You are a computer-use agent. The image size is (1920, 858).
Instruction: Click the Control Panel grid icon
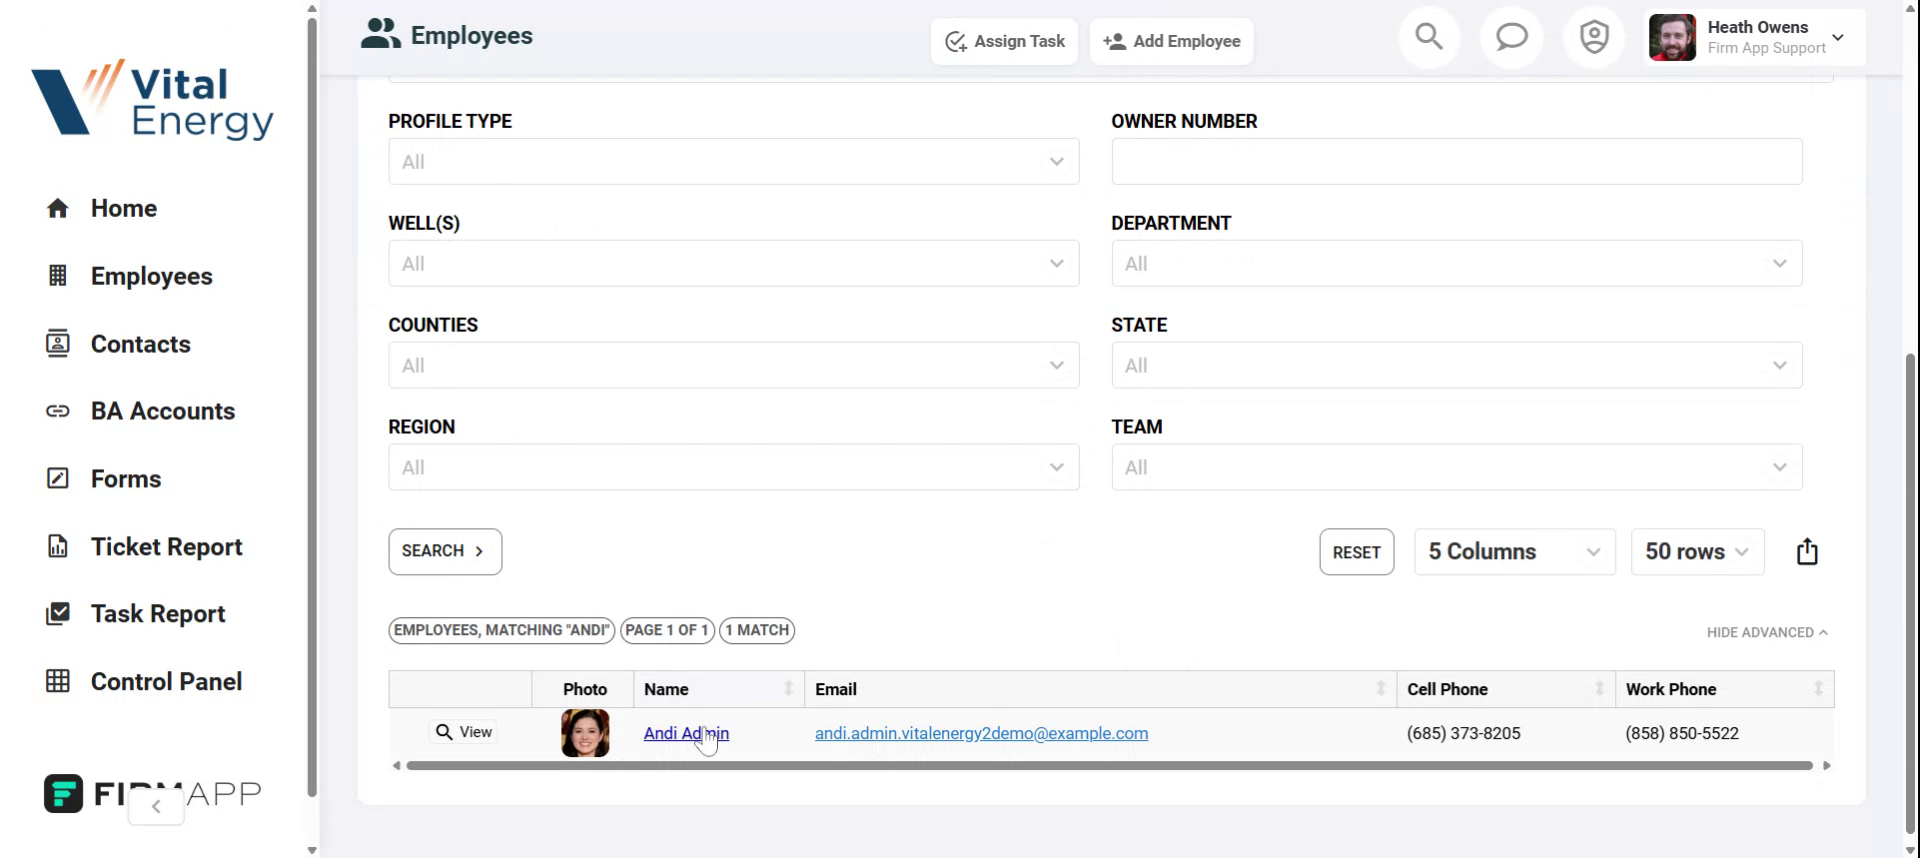58,681
